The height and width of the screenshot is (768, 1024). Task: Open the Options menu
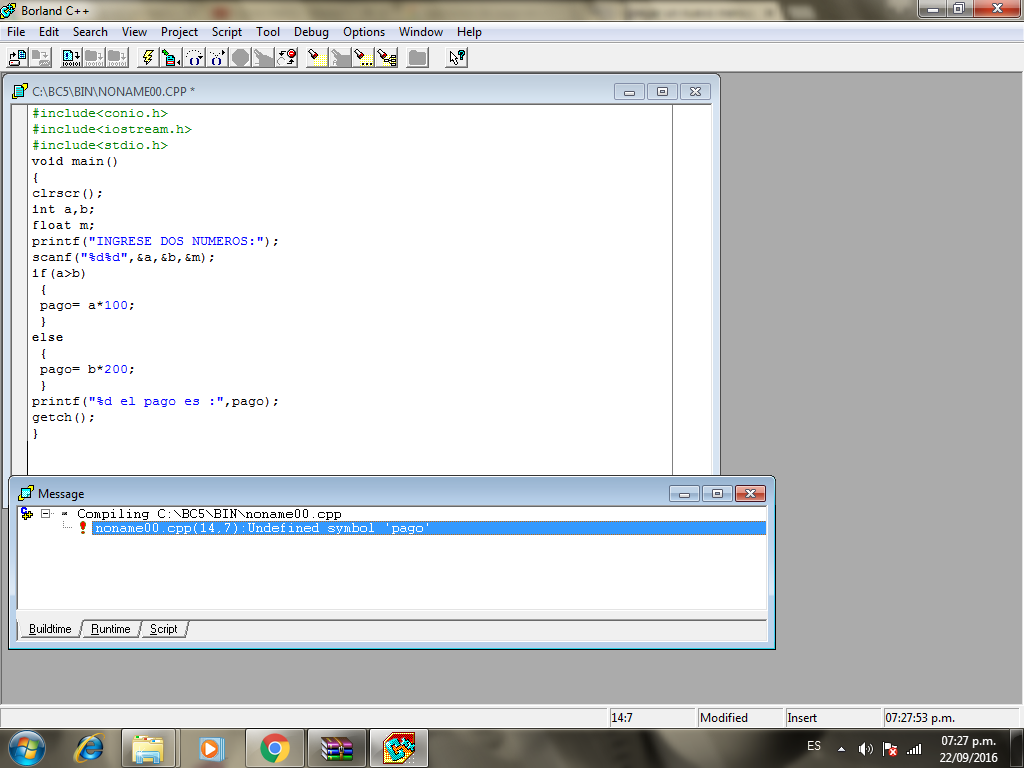coord(364,32)
